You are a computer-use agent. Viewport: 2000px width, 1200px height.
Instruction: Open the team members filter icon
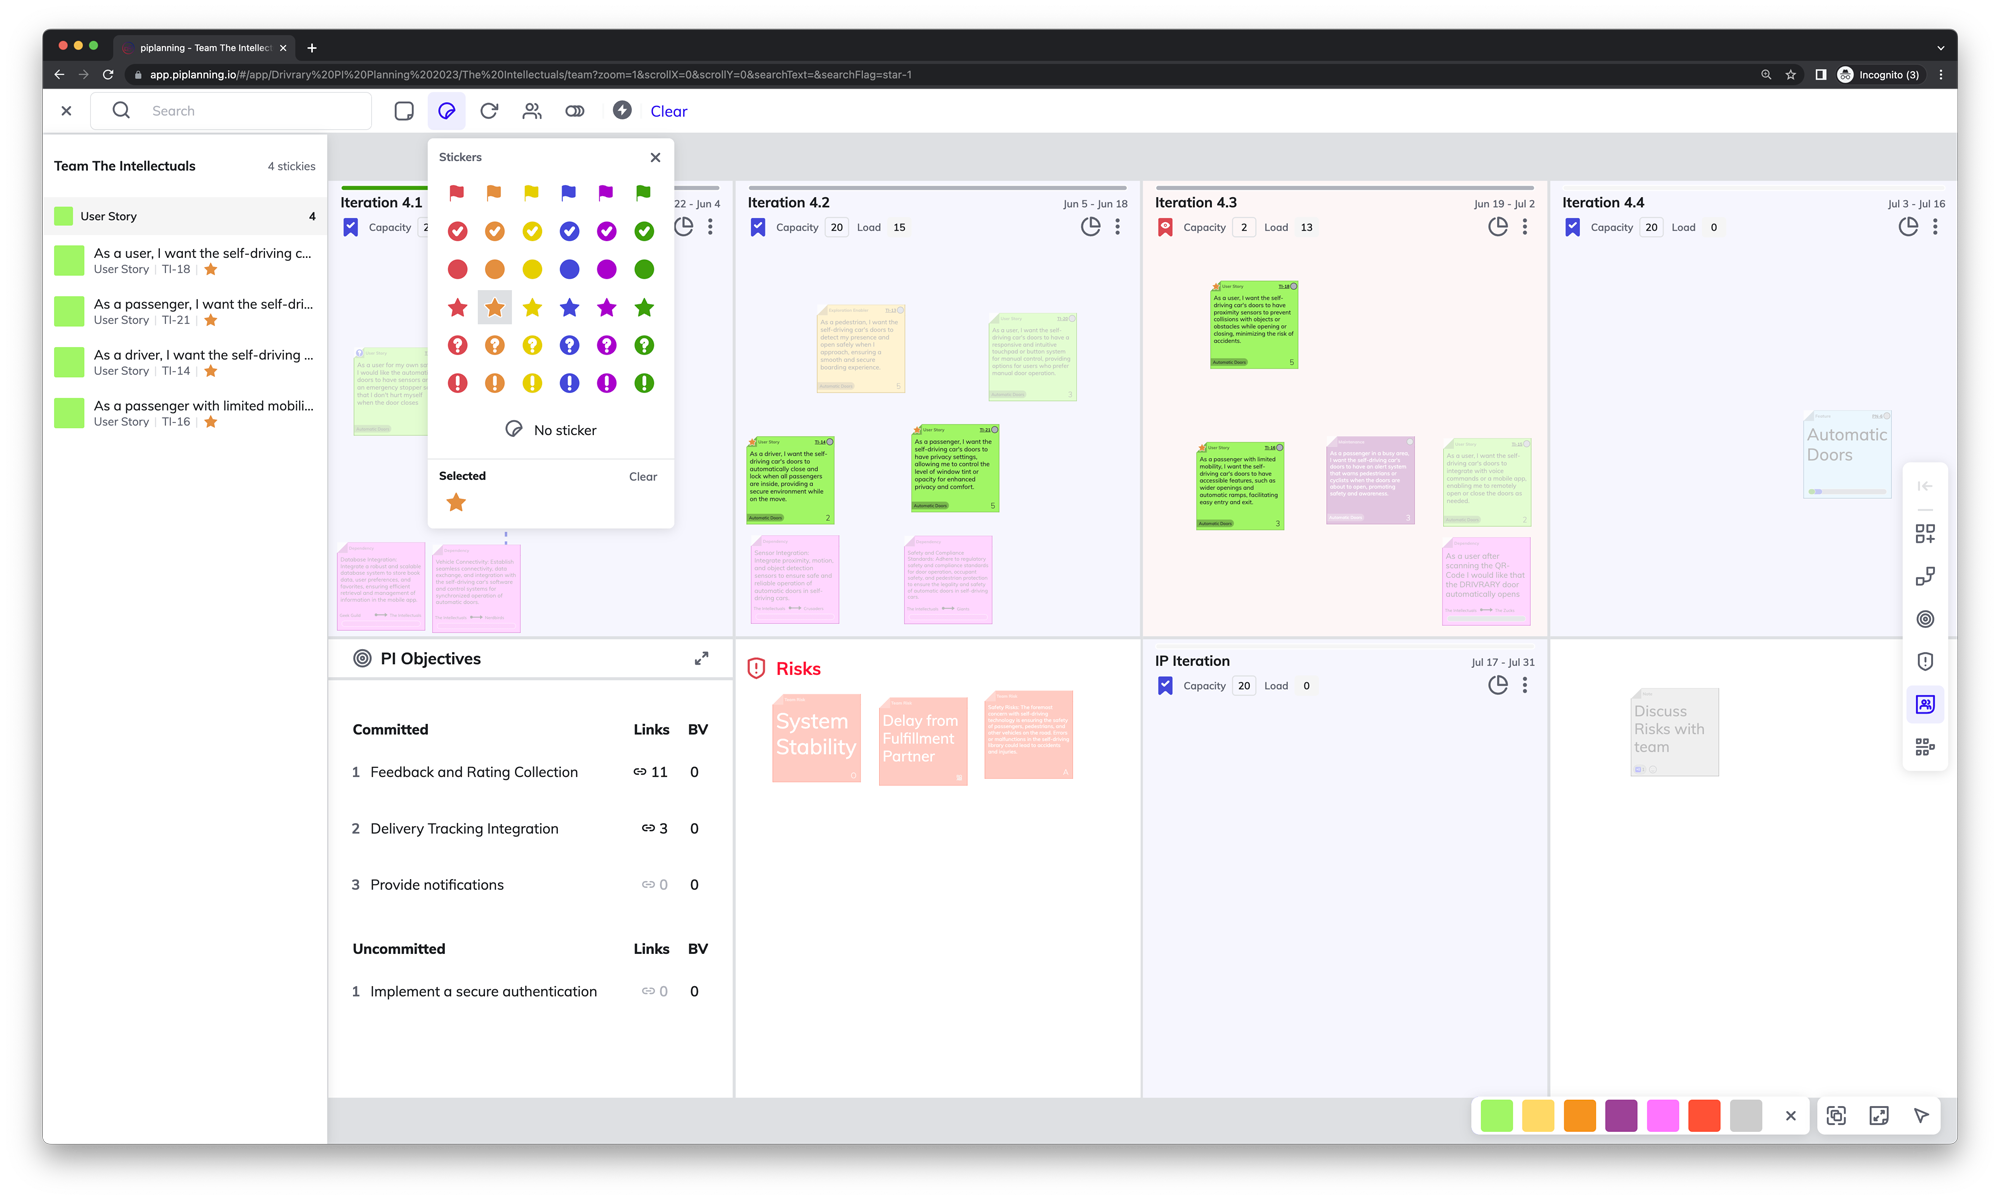[x=532, y=111]
